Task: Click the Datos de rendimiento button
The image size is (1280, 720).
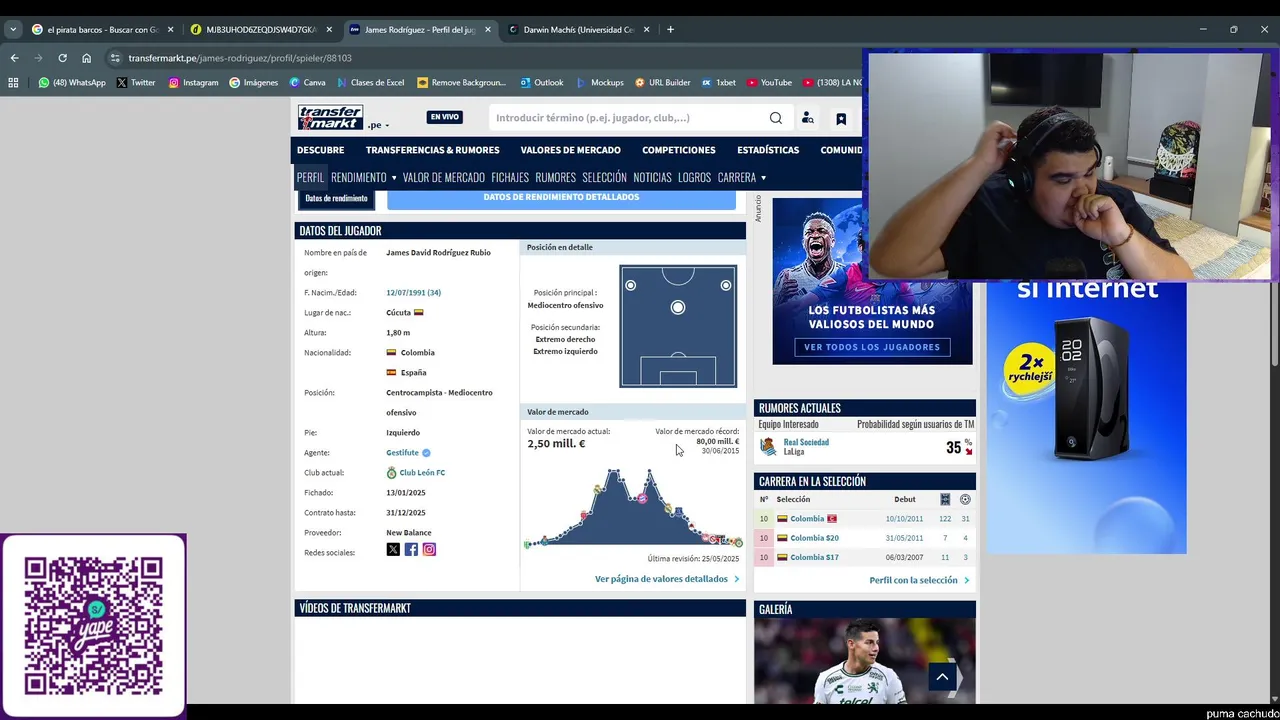Action: click(336, 198)
